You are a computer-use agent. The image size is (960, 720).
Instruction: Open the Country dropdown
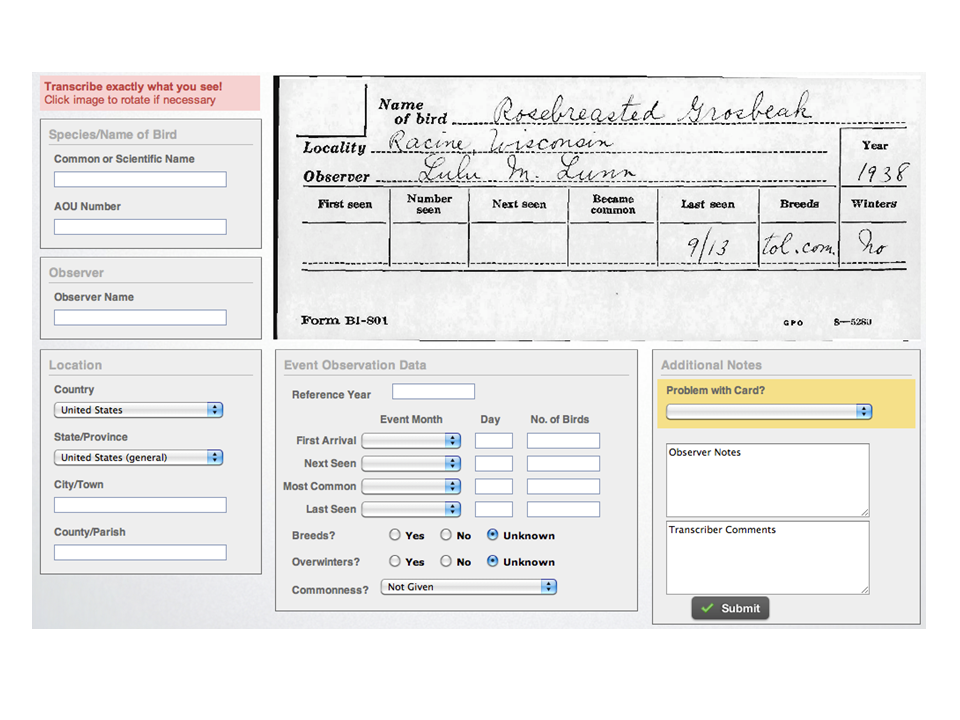138,409
